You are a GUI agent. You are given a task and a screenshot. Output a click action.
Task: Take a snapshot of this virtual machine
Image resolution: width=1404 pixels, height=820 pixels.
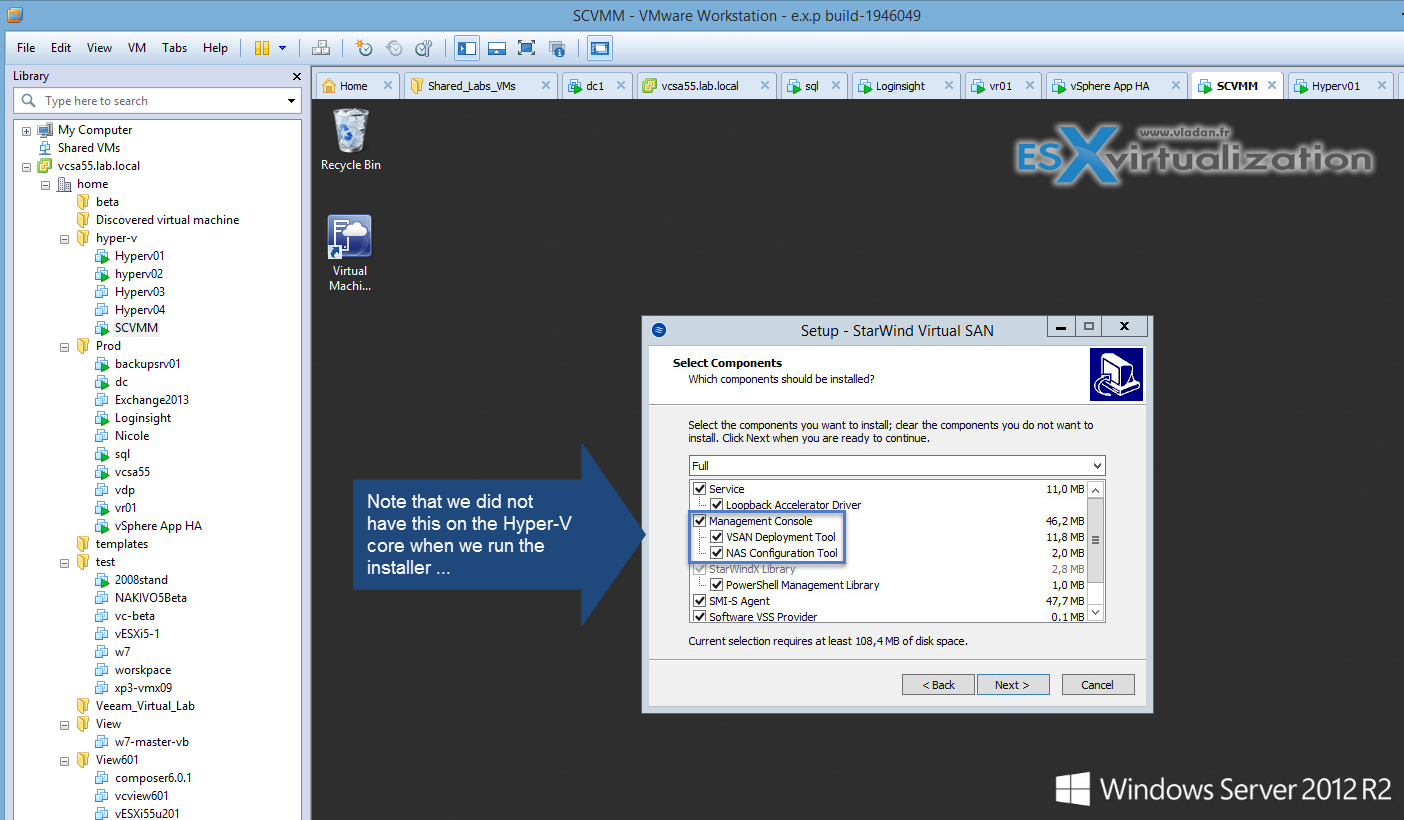point(364,48)
